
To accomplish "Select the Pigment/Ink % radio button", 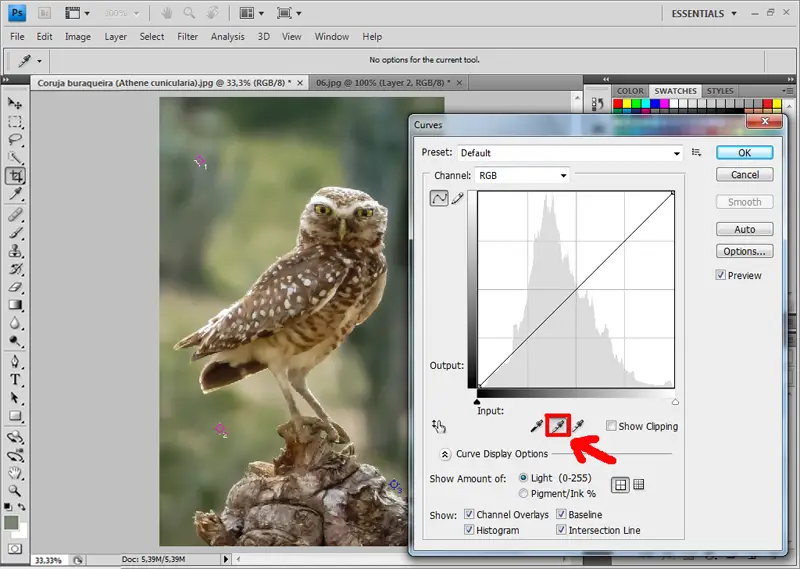I will click(x=523, y=493).
